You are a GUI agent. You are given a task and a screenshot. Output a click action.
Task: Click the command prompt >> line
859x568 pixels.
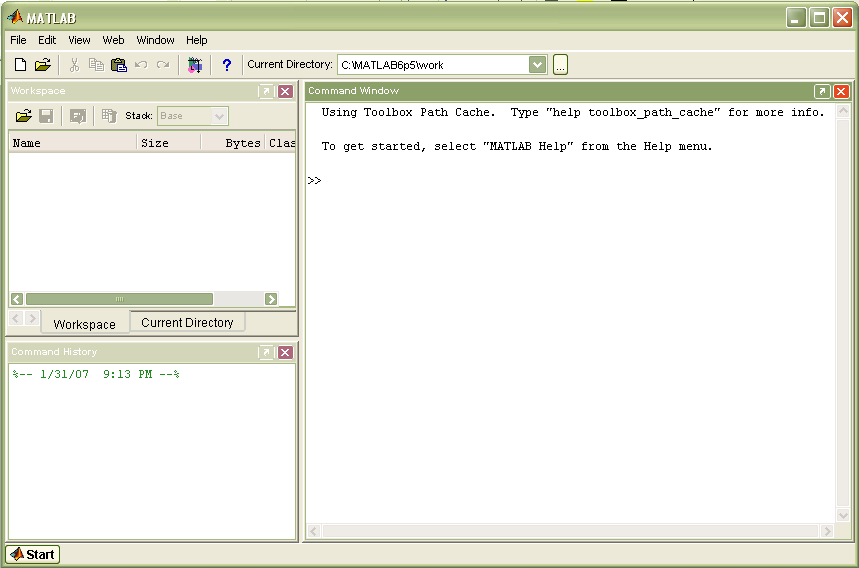[314, 181]
